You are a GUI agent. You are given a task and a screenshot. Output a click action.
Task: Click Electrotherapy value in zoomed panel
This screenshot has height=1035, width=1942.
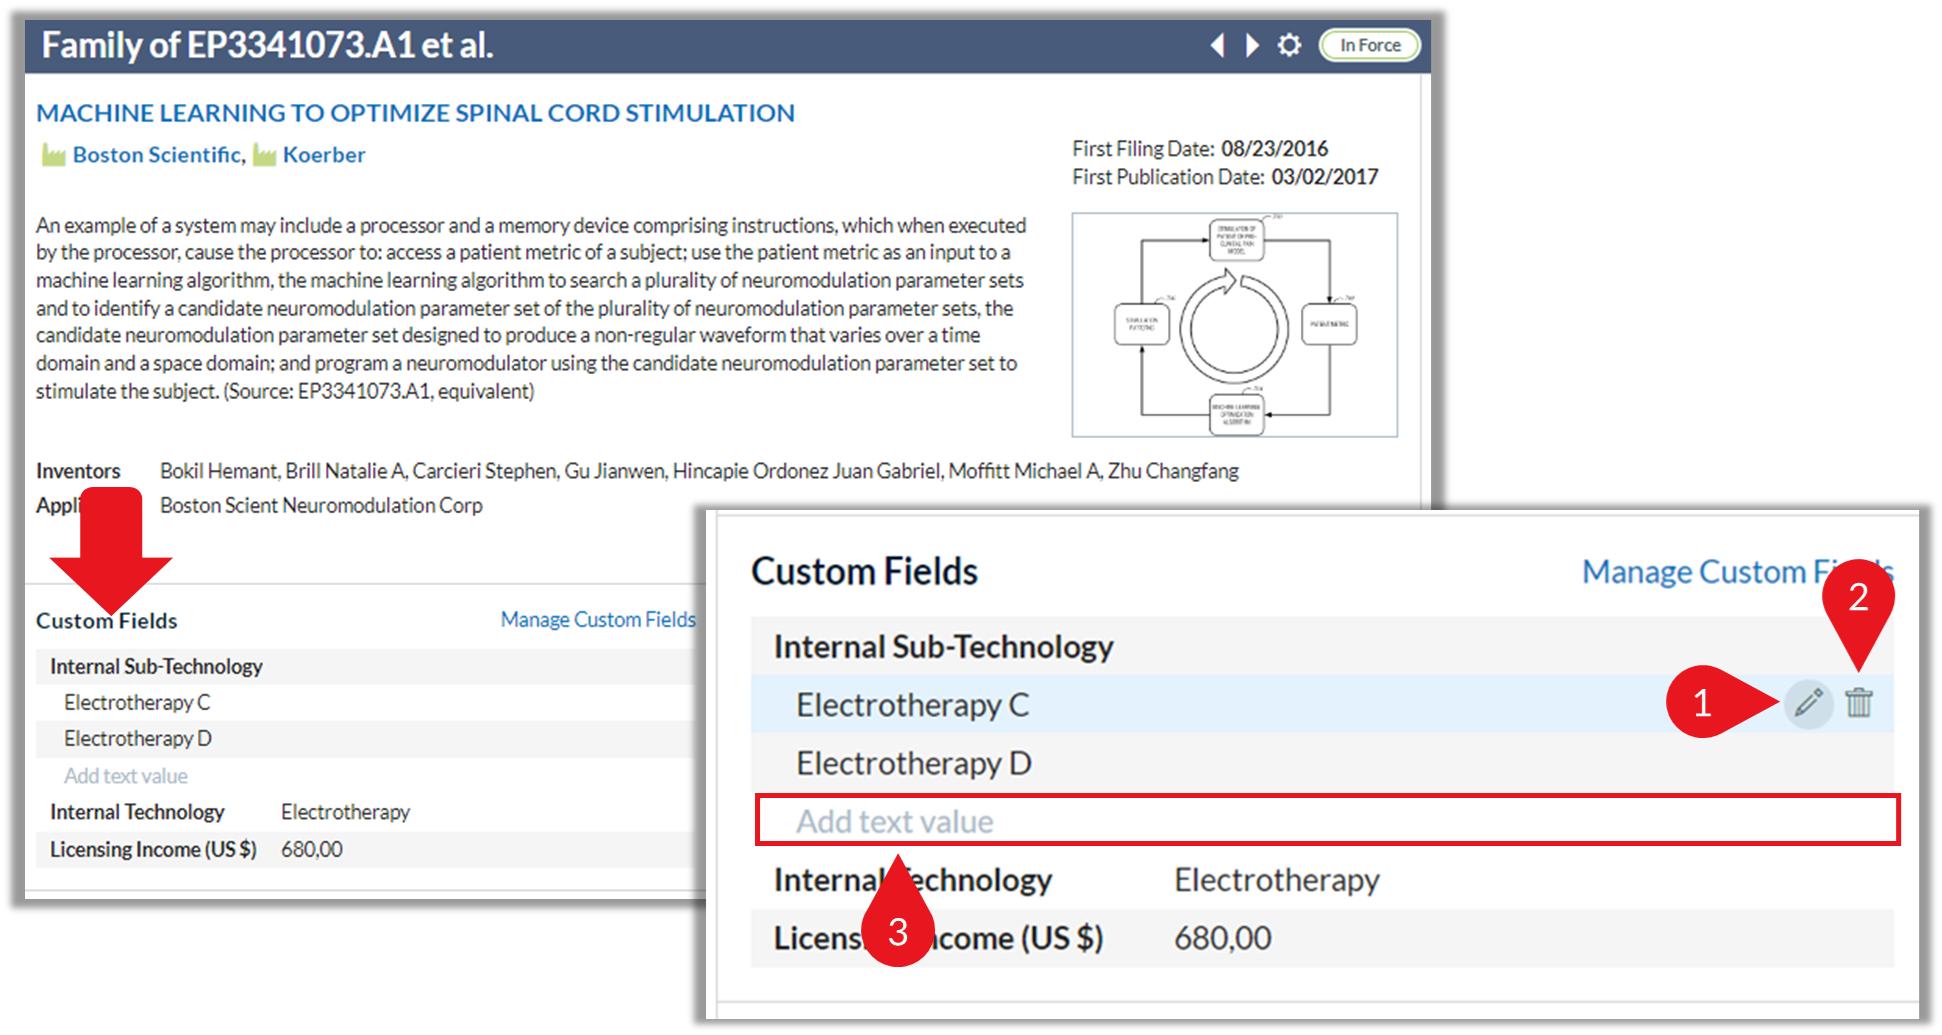coord(1276,880)
